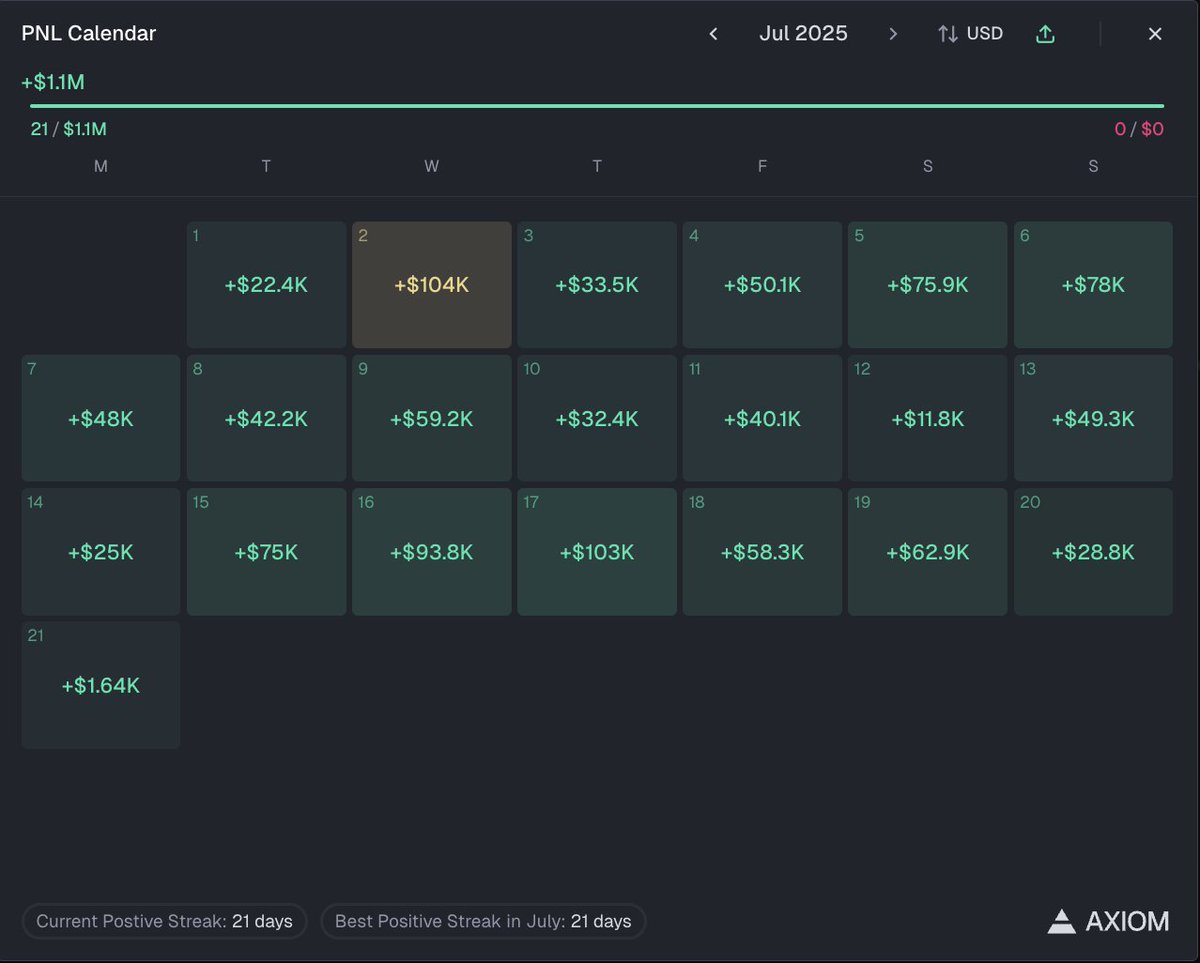Click the +$1.1M total profit text

[x=53, y=82]
